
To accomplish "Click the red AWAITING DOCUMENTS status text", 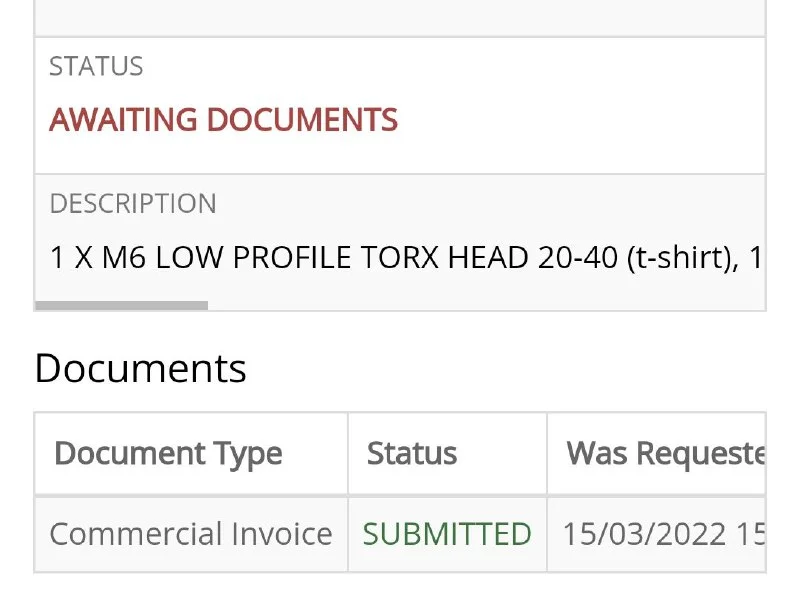I will pos(223,121).
